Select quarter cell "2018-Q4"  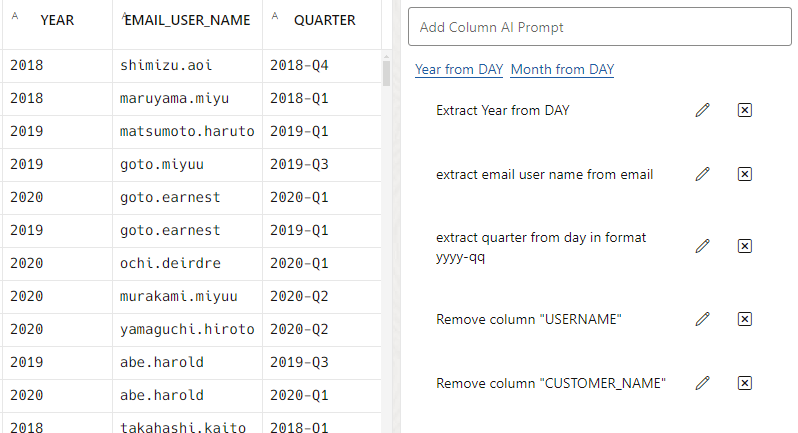pyautogui.click(x=322, y=66)
